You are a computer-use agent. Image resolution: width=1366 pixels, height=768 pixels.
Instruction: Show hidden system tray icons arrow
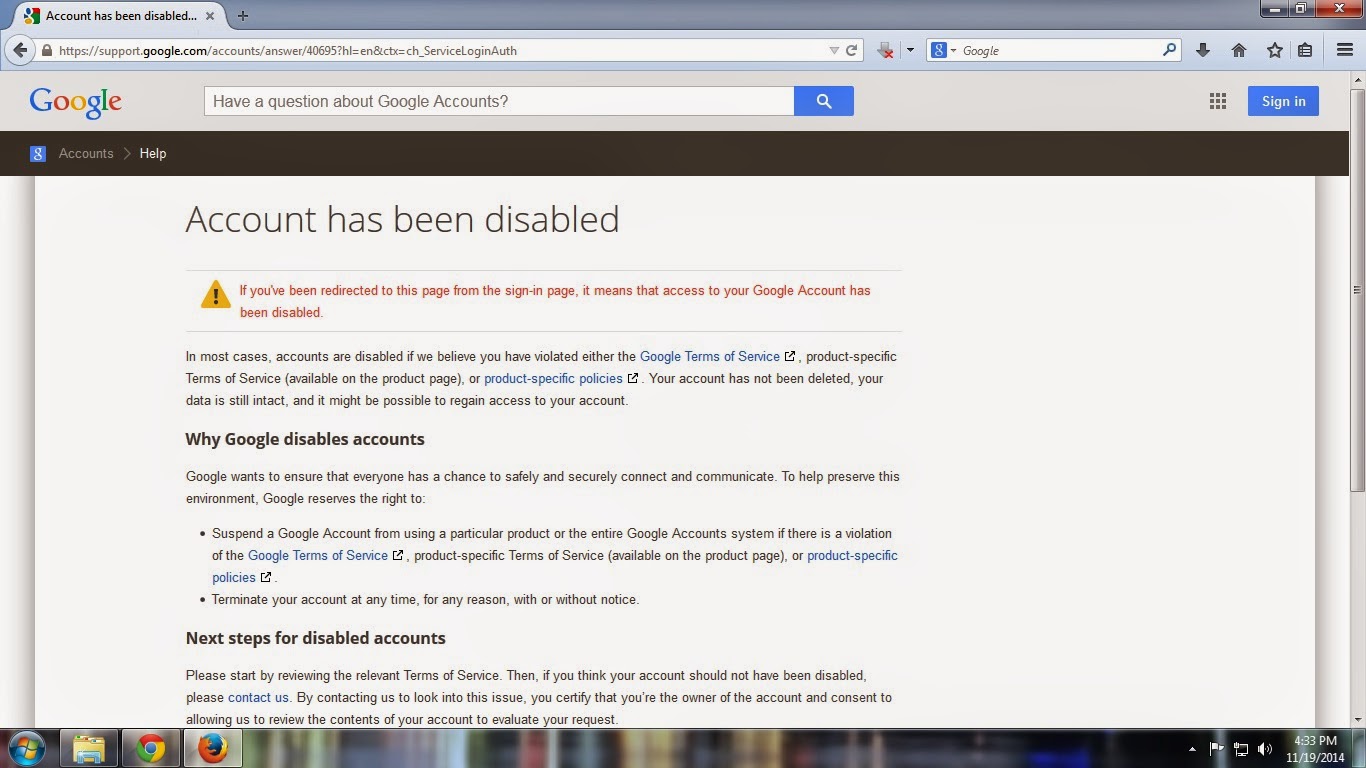coord(1192,748)
